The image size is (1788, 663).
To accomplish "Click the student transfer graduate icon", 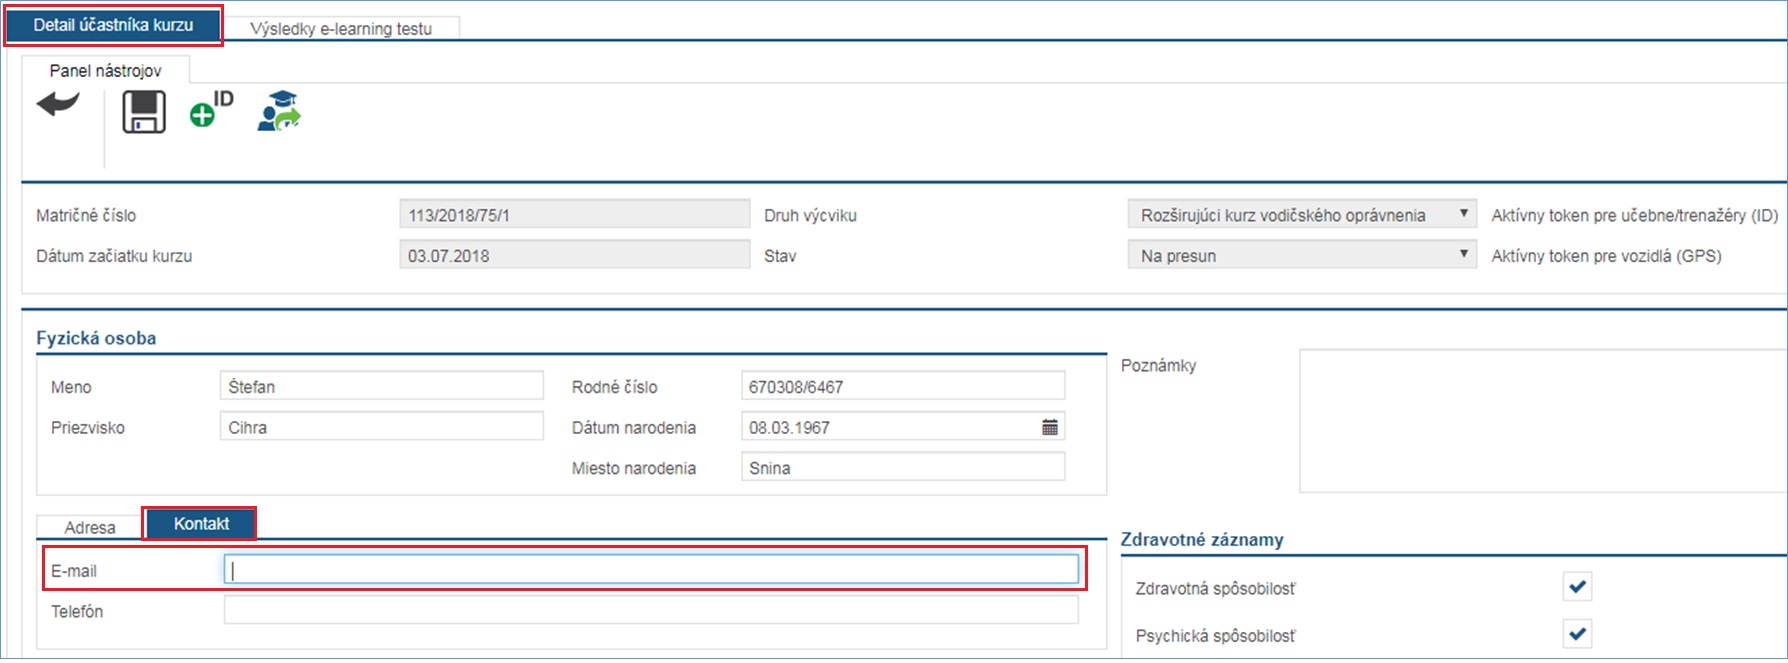I will click(279, 111).
